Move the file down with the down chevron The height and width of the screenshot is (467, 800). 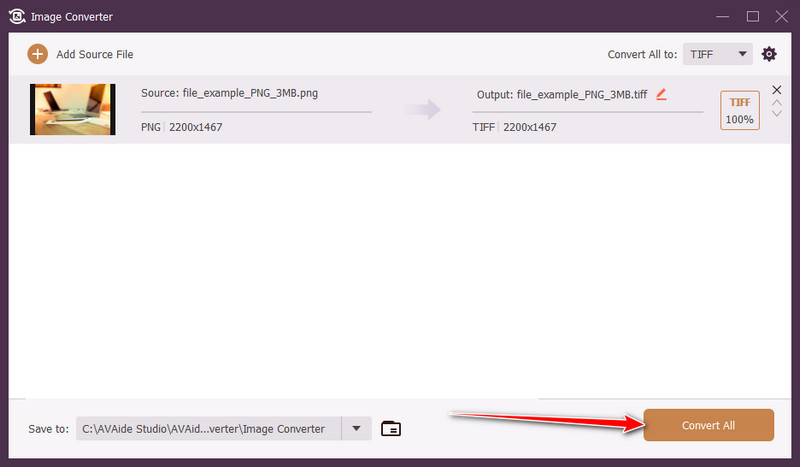coord(777,114)
